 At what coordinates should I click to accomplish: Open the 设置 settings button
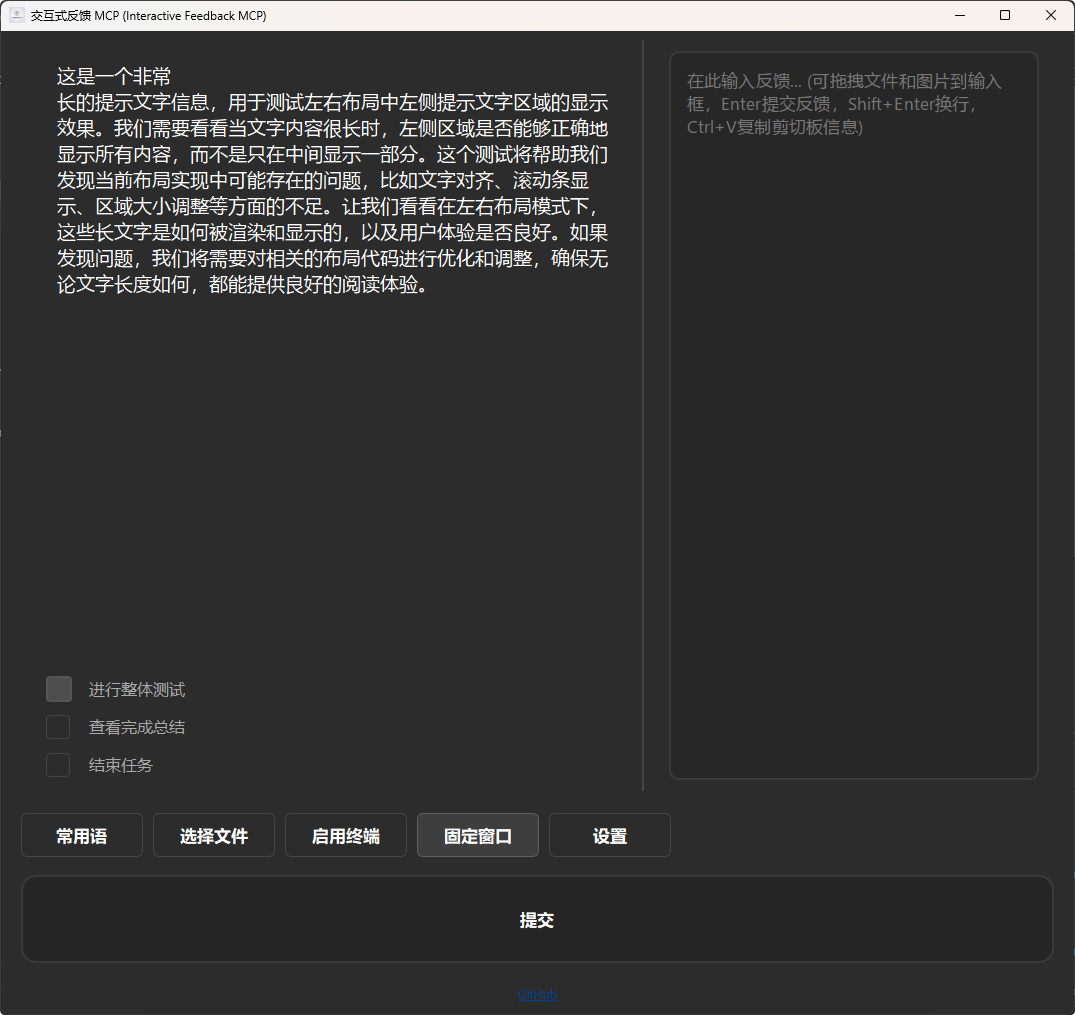point(609,835)
